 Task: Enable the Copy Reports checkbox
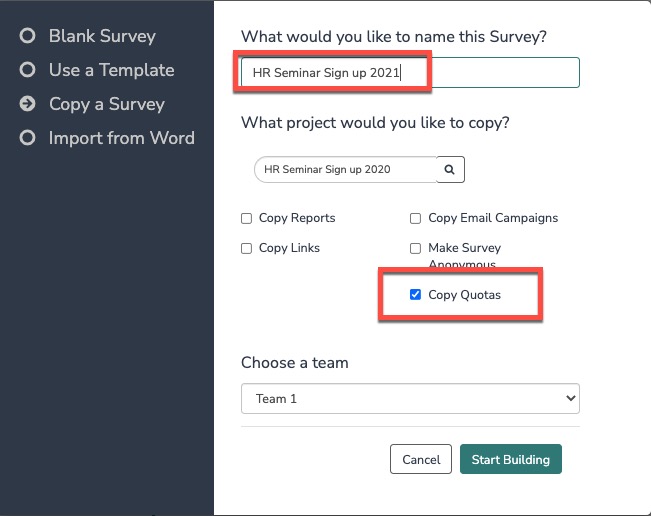247,218
